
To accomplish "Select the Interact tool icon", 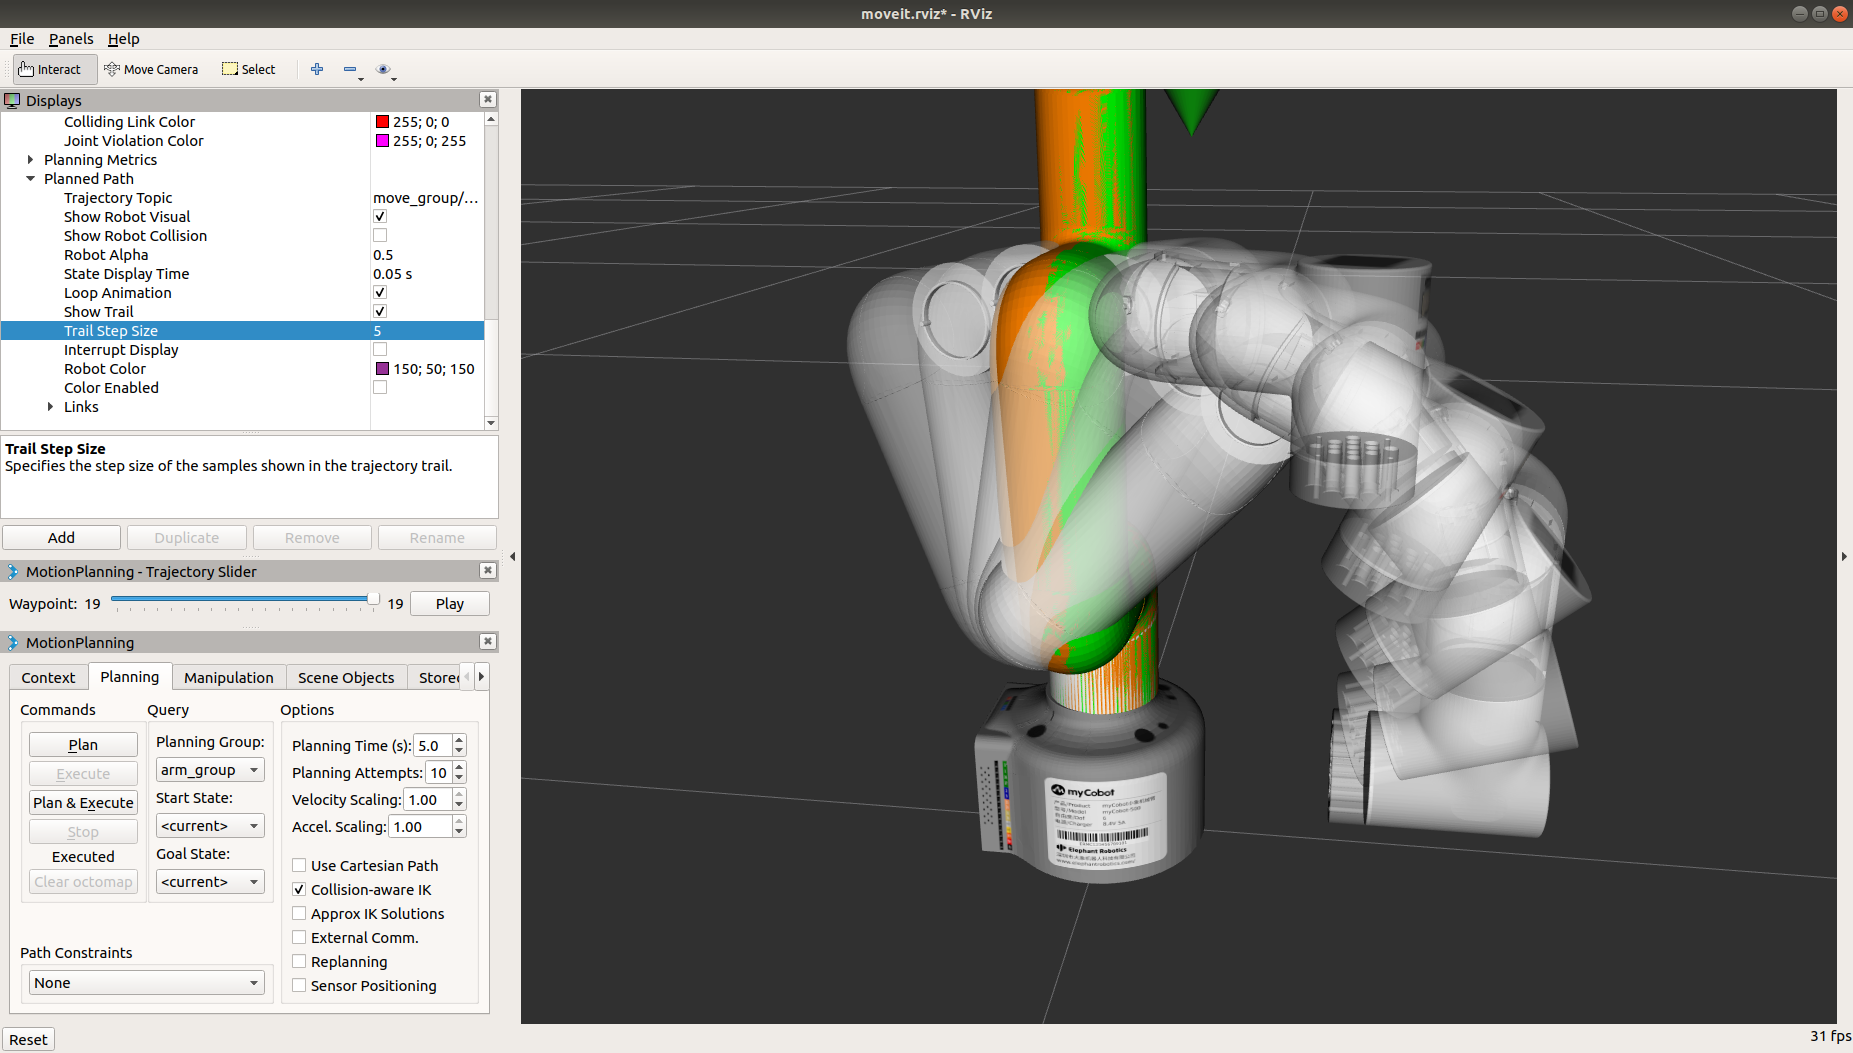I will (x=27, y=69).
